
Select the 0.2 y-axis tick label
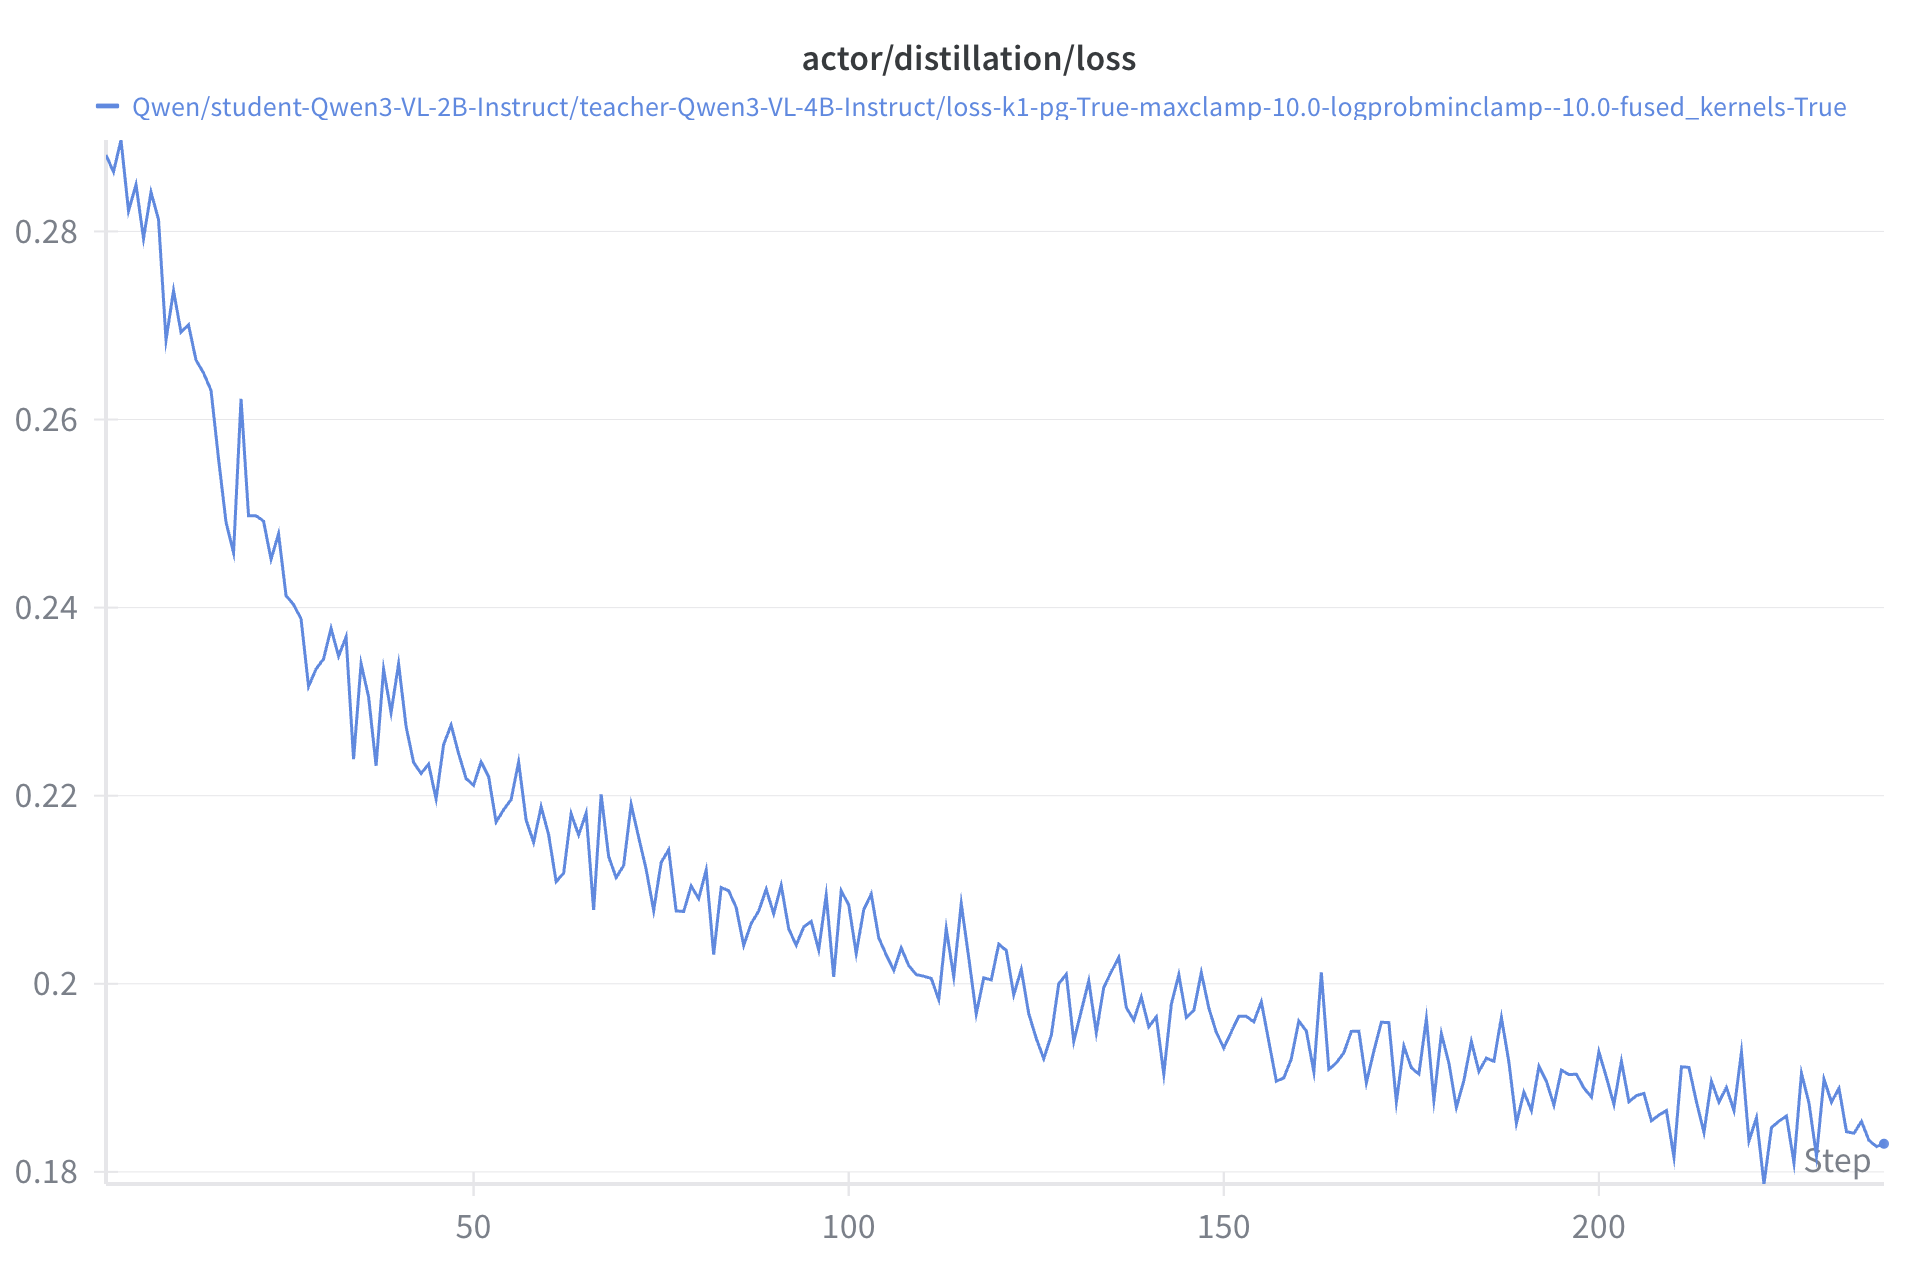[55, 984]
